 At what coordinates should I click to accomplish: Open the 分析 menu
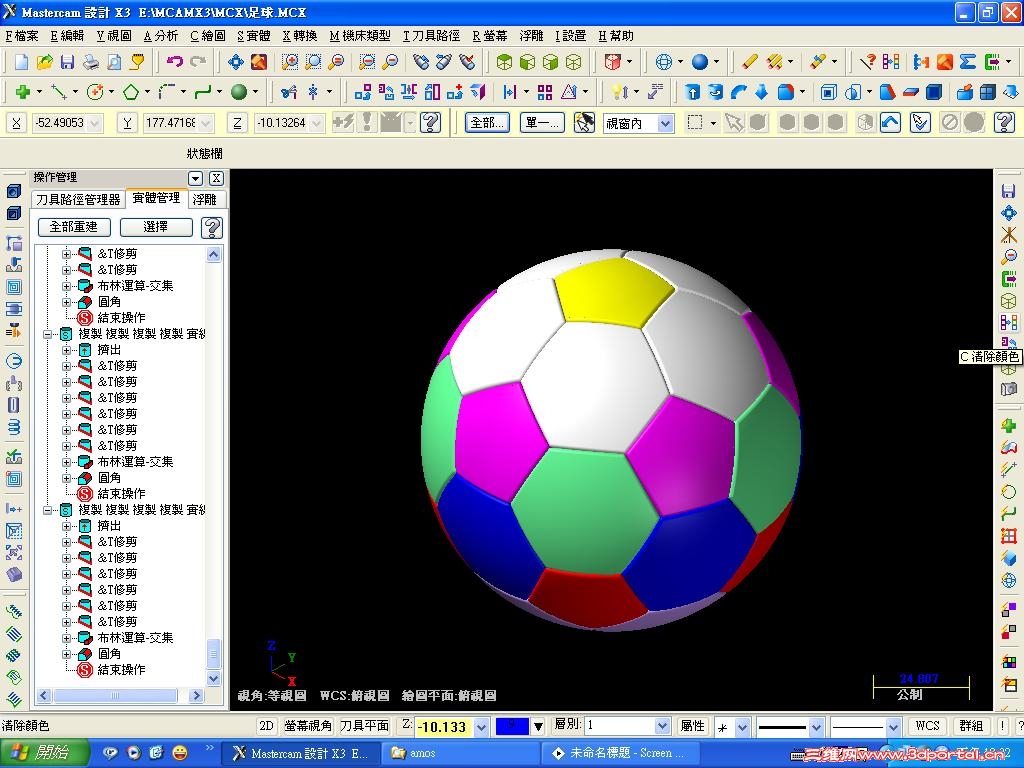tap(161, 36)
